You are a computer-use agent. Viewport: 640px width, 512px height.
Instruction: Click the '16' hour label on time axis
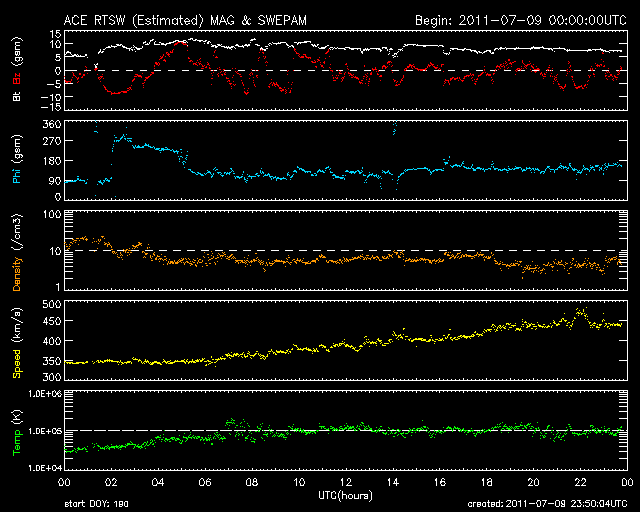point(440,483)
